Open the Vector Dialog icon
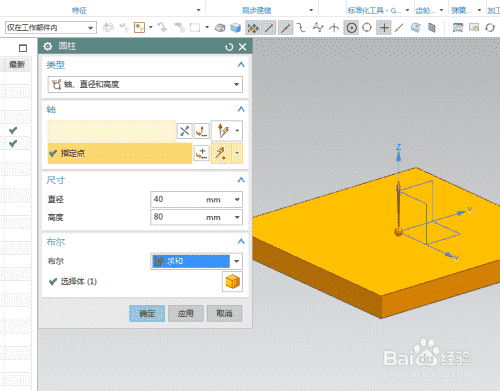The height and width of the screenshot is (391, 500). (x=202, y=131)
